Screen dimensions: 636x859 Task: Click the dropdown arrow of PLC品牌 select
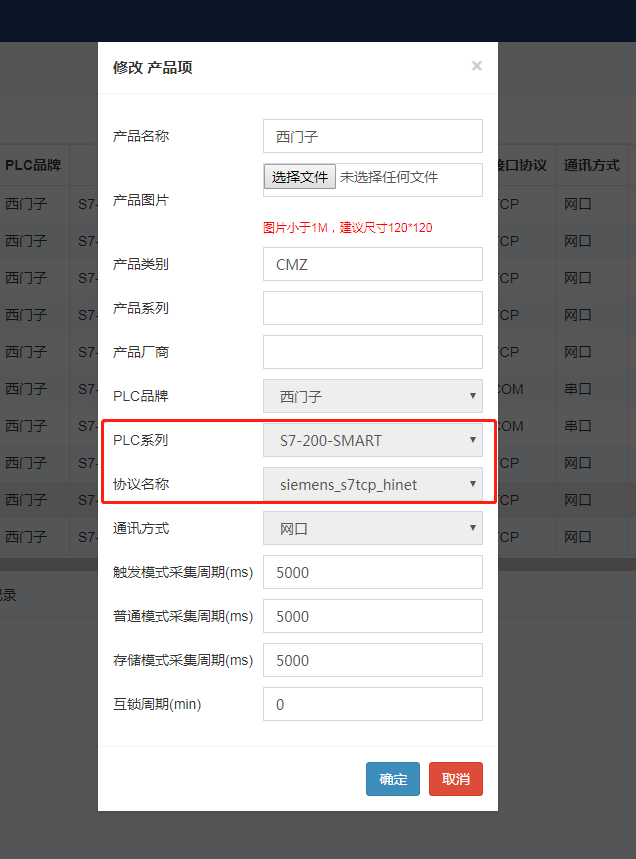tap(472, 396)
